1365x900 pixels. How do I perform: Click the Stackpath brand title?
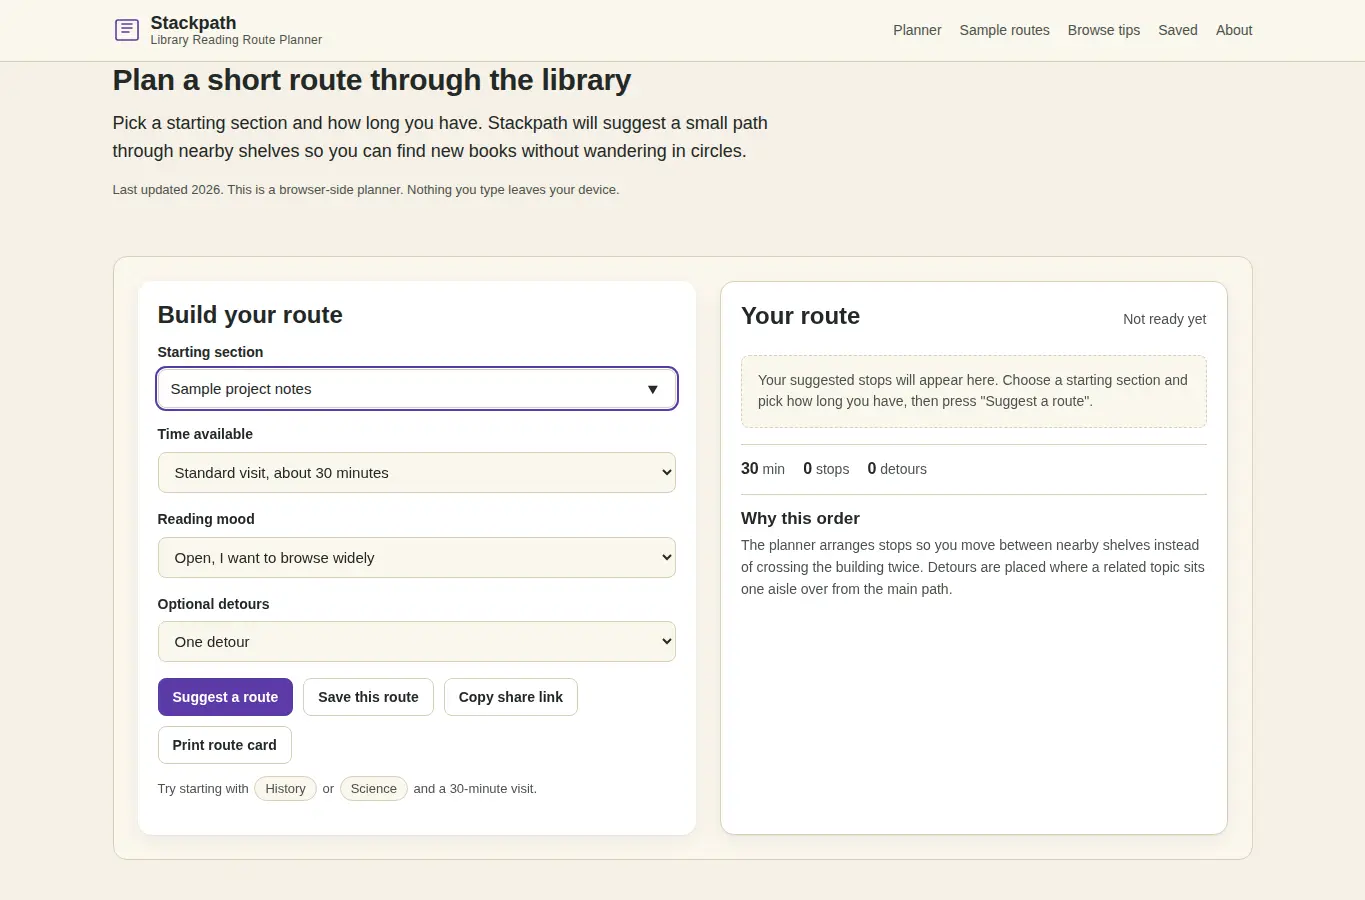point(193,23)
